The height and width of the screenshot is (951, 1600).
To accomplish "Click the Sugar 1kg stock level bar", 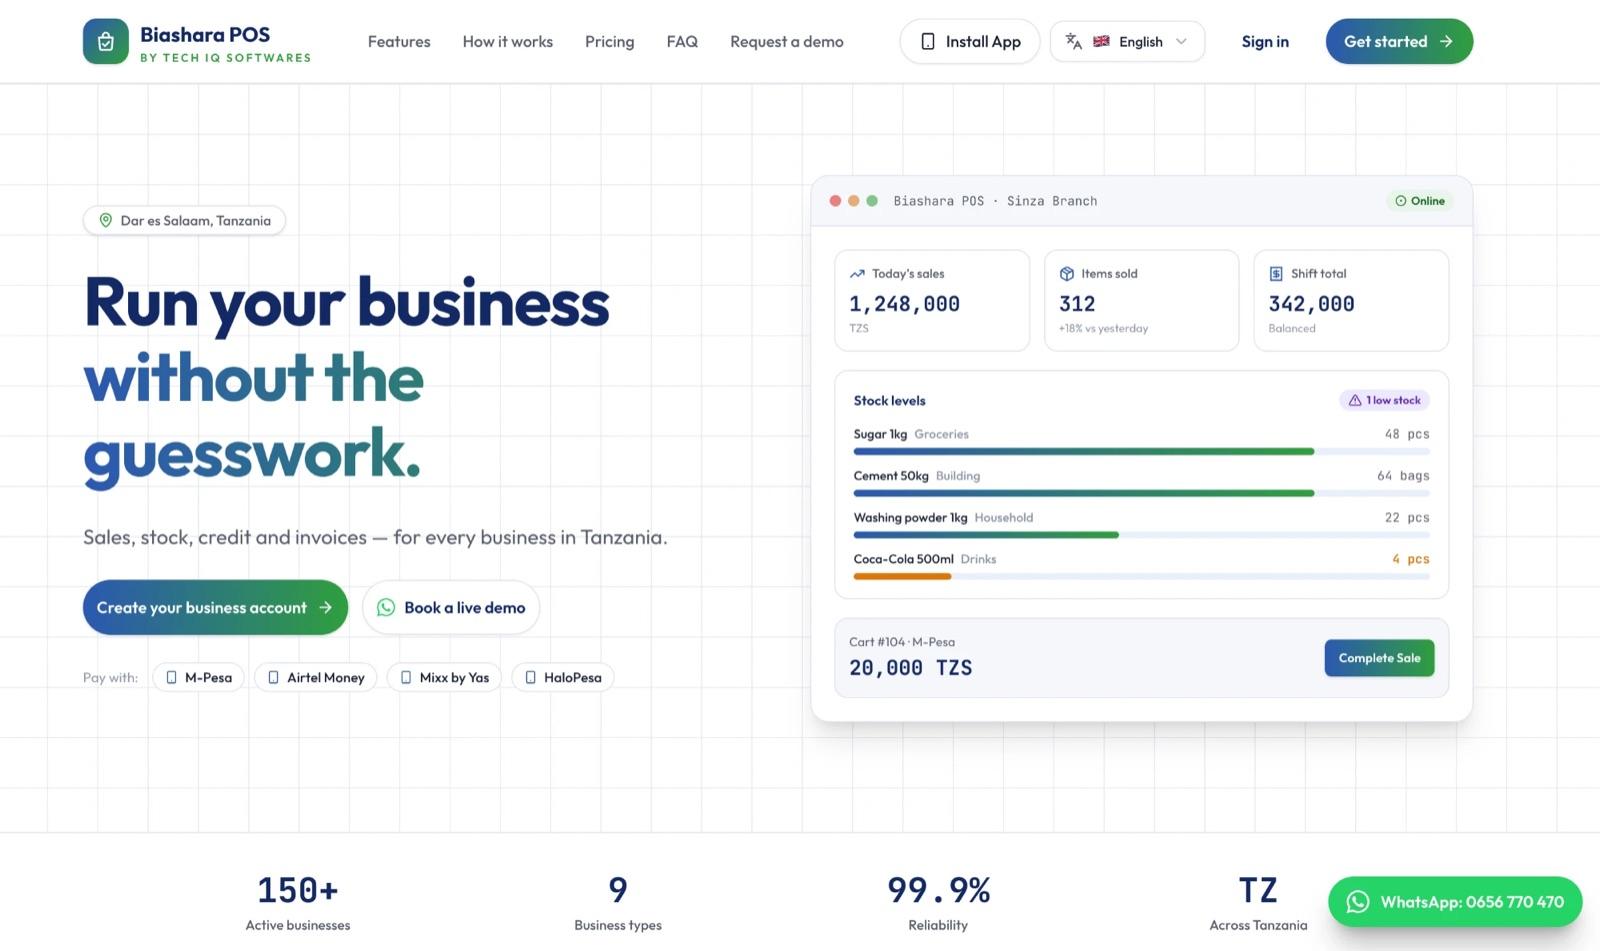I will tap(1141, 452).
